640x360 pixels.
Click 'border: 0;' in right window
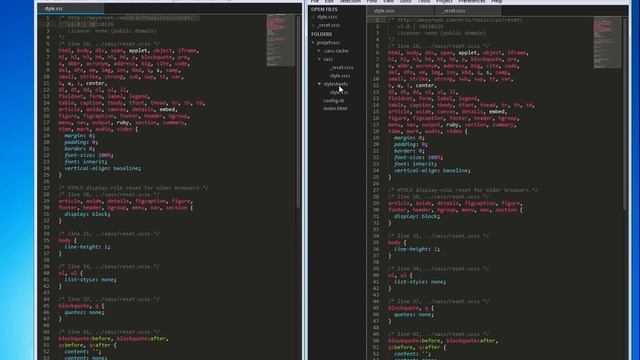[x=409, y=151]
